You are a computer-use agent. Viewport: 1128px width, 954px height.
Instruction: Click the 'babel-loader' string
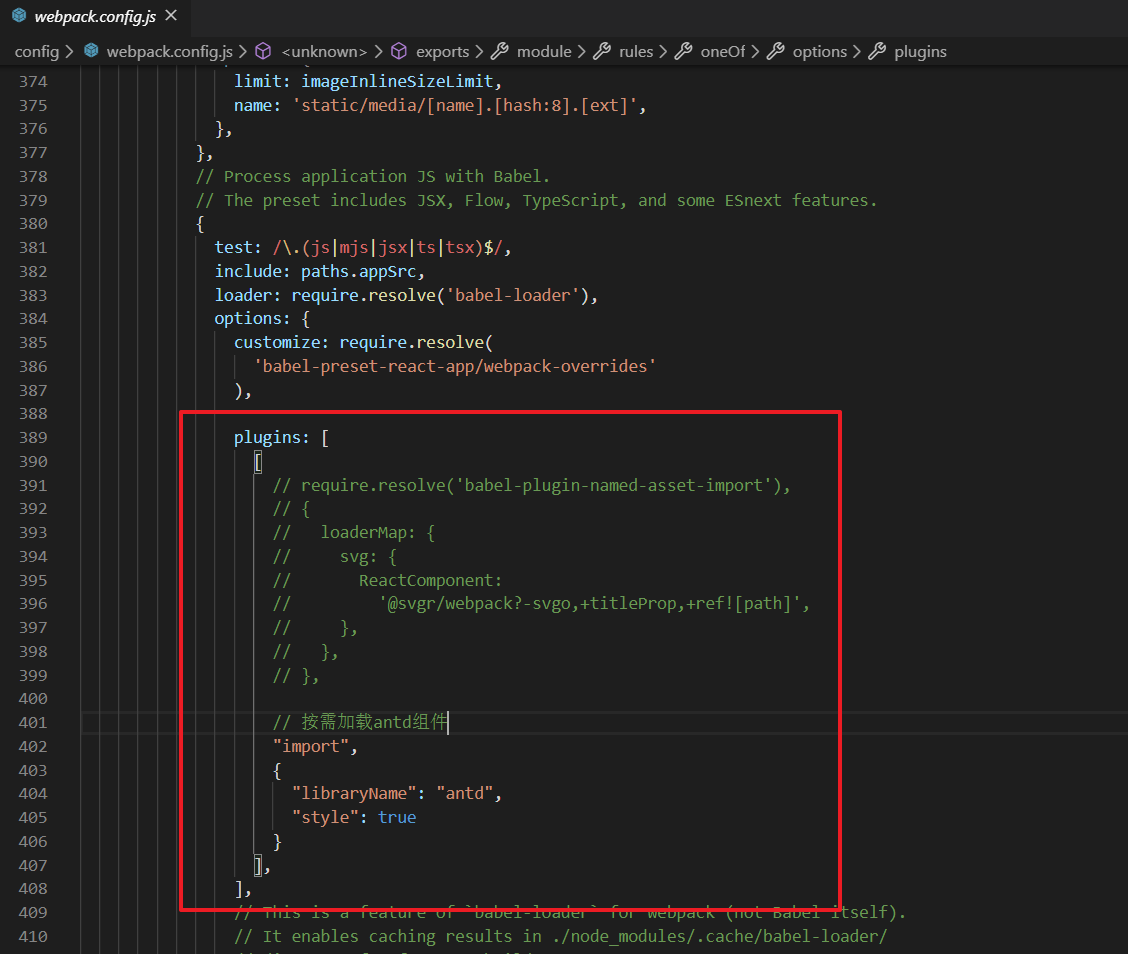pos(512,295)
